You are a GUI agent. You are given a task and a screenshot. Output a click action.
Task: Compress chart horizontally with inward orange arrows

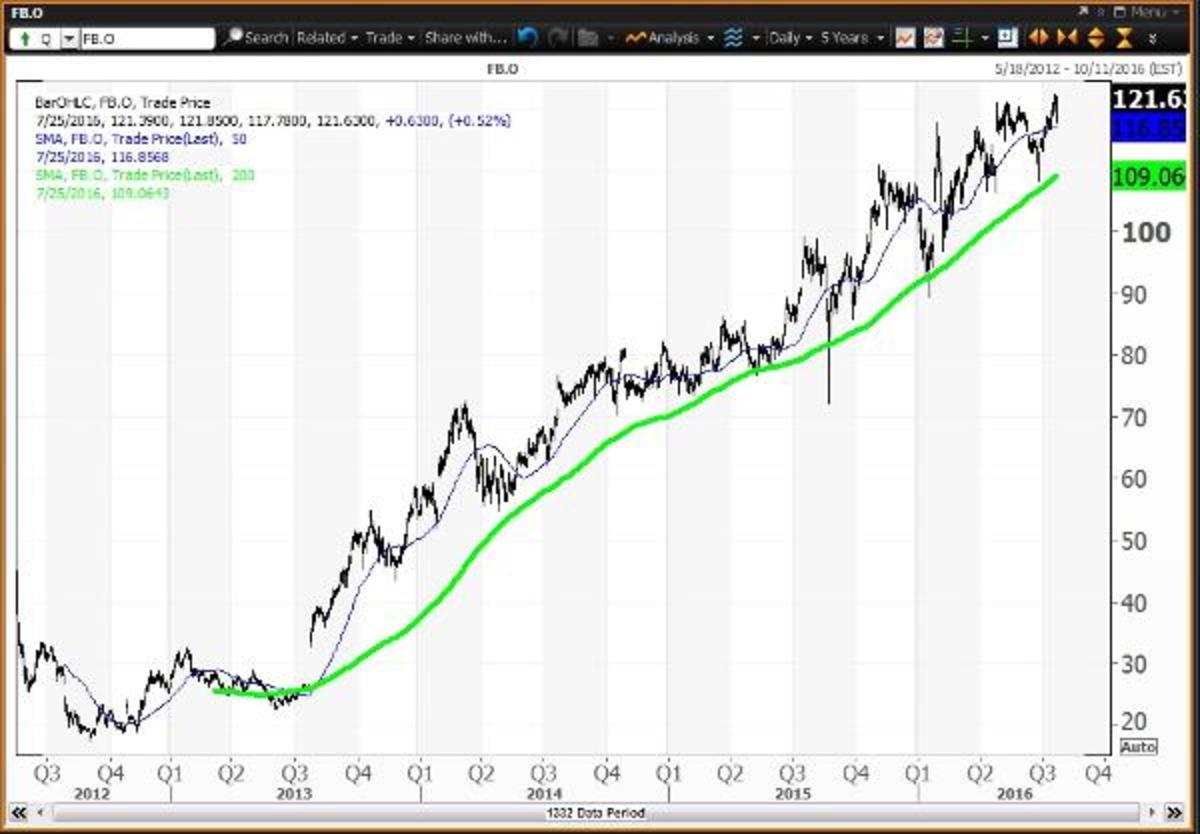(x=1067, y=38)
